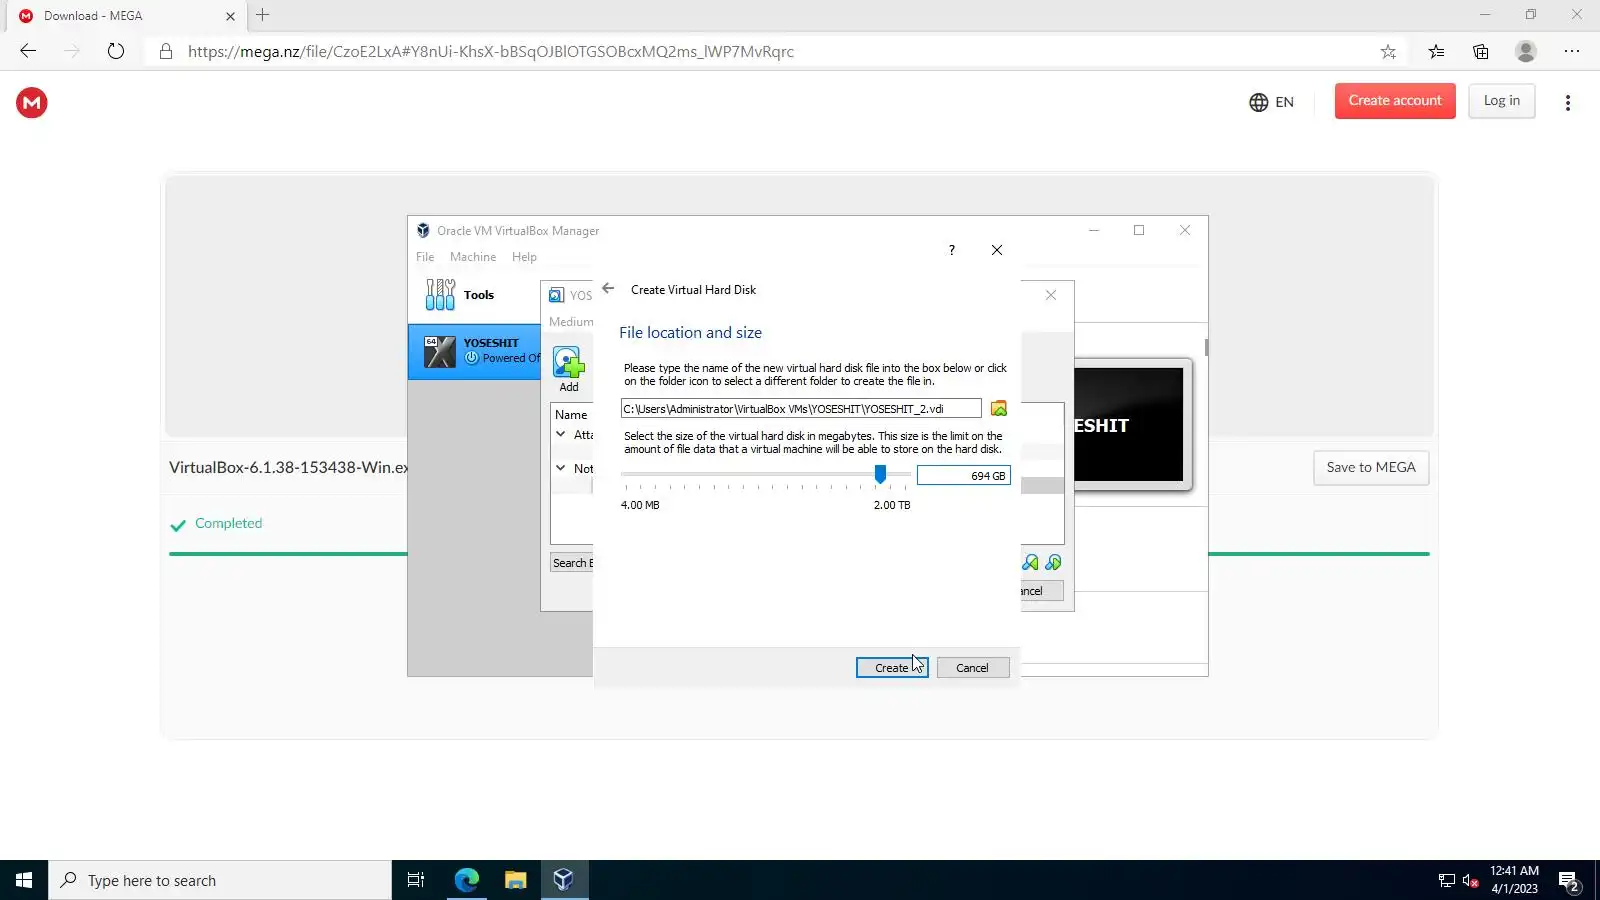Collapse the Attached group in the medium list
Image resolution: width=1600 pixels, height=900 pixels.
pos(561,434)
